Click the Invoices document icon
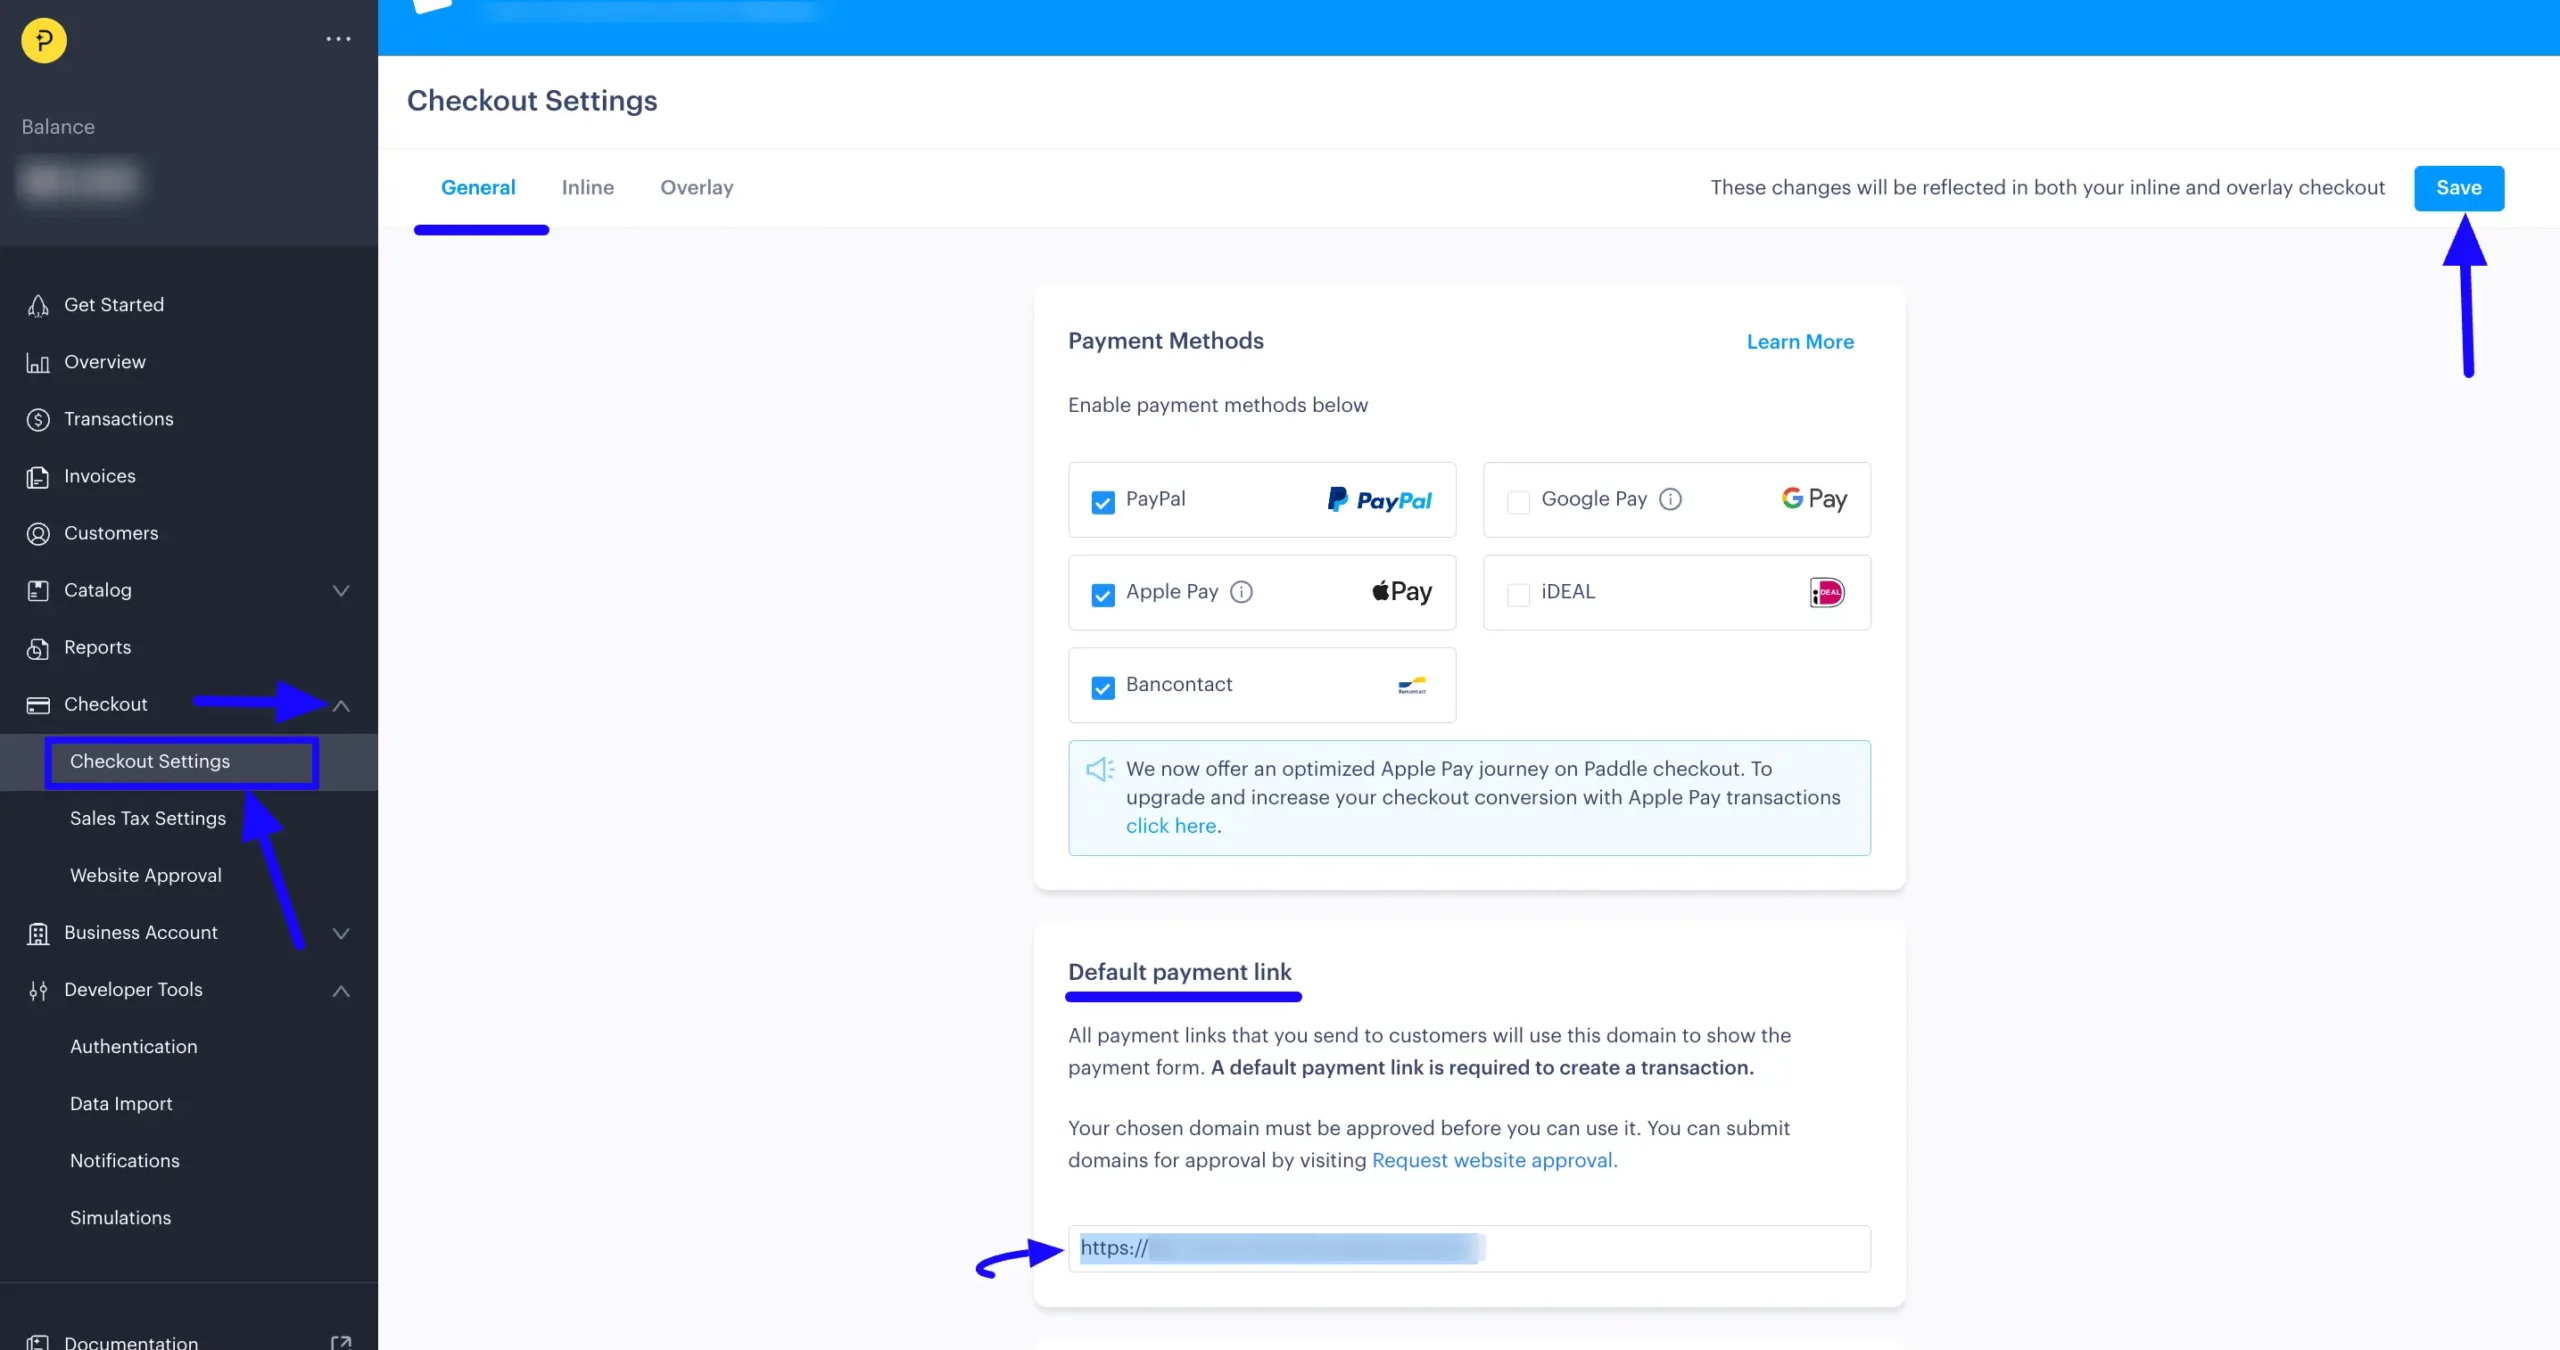The width and height of the screenshot is (2560, 1350). click(x=38, y=477)
